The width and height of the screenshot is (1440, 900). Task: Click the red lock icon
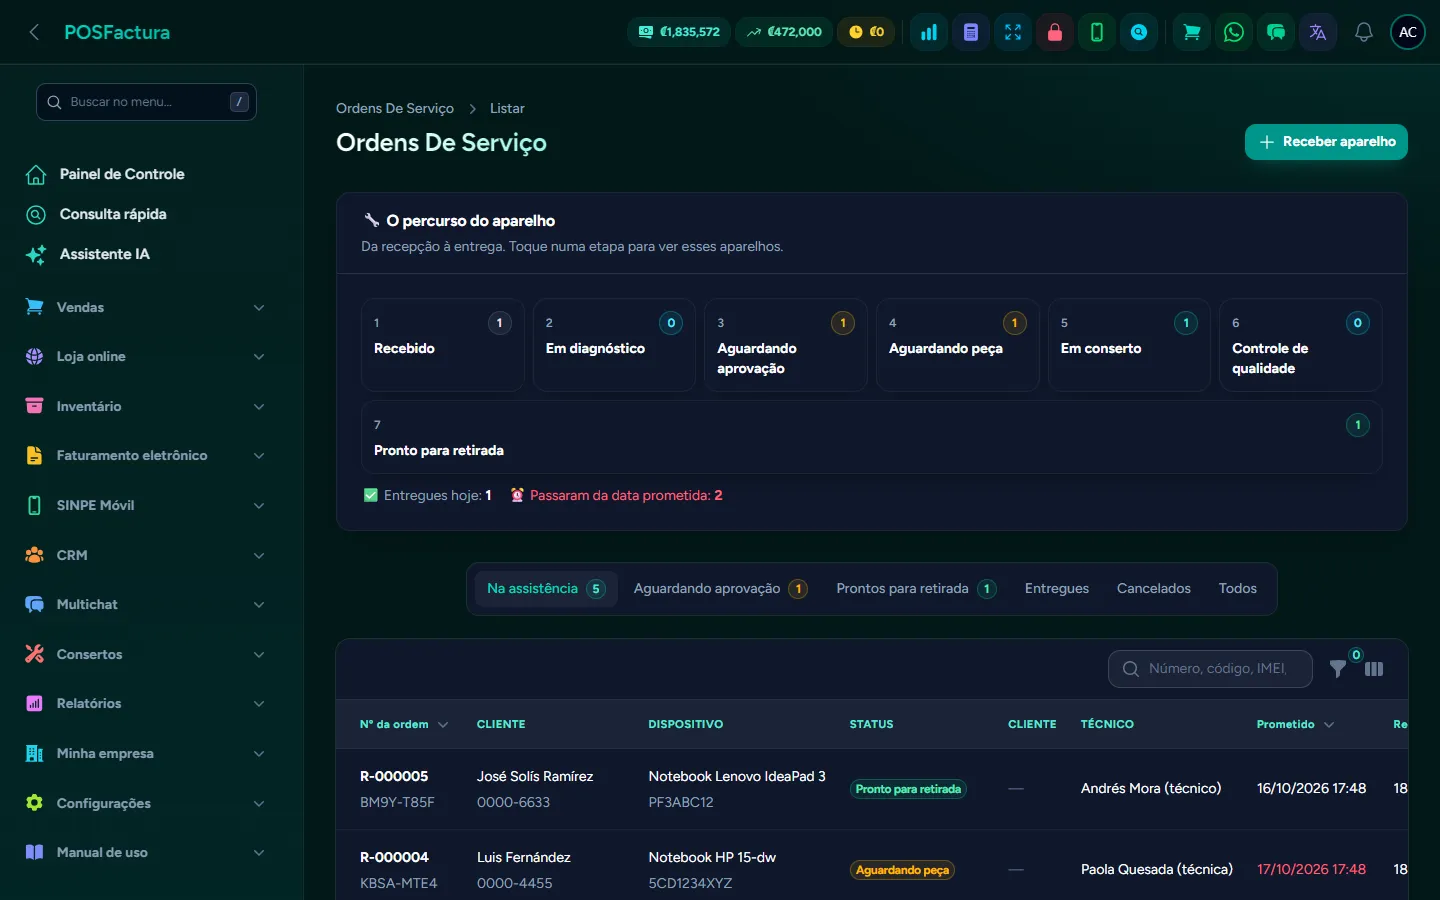pyautogui.click(x=1055, y=32)
